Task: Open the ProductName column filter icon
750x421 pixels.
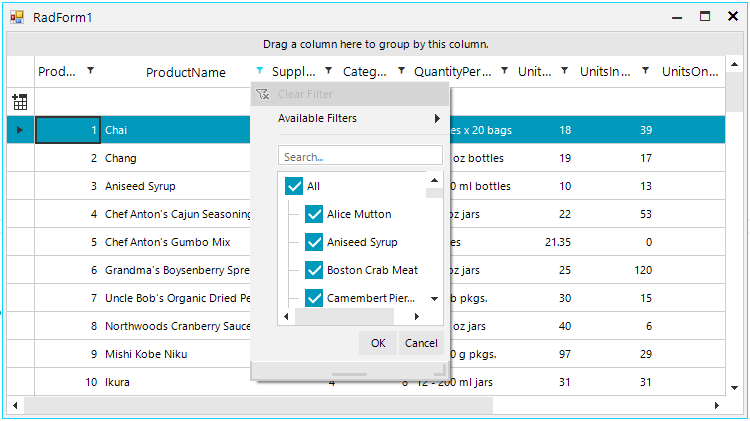Action: pyautogui.click(x=259, y=71)
